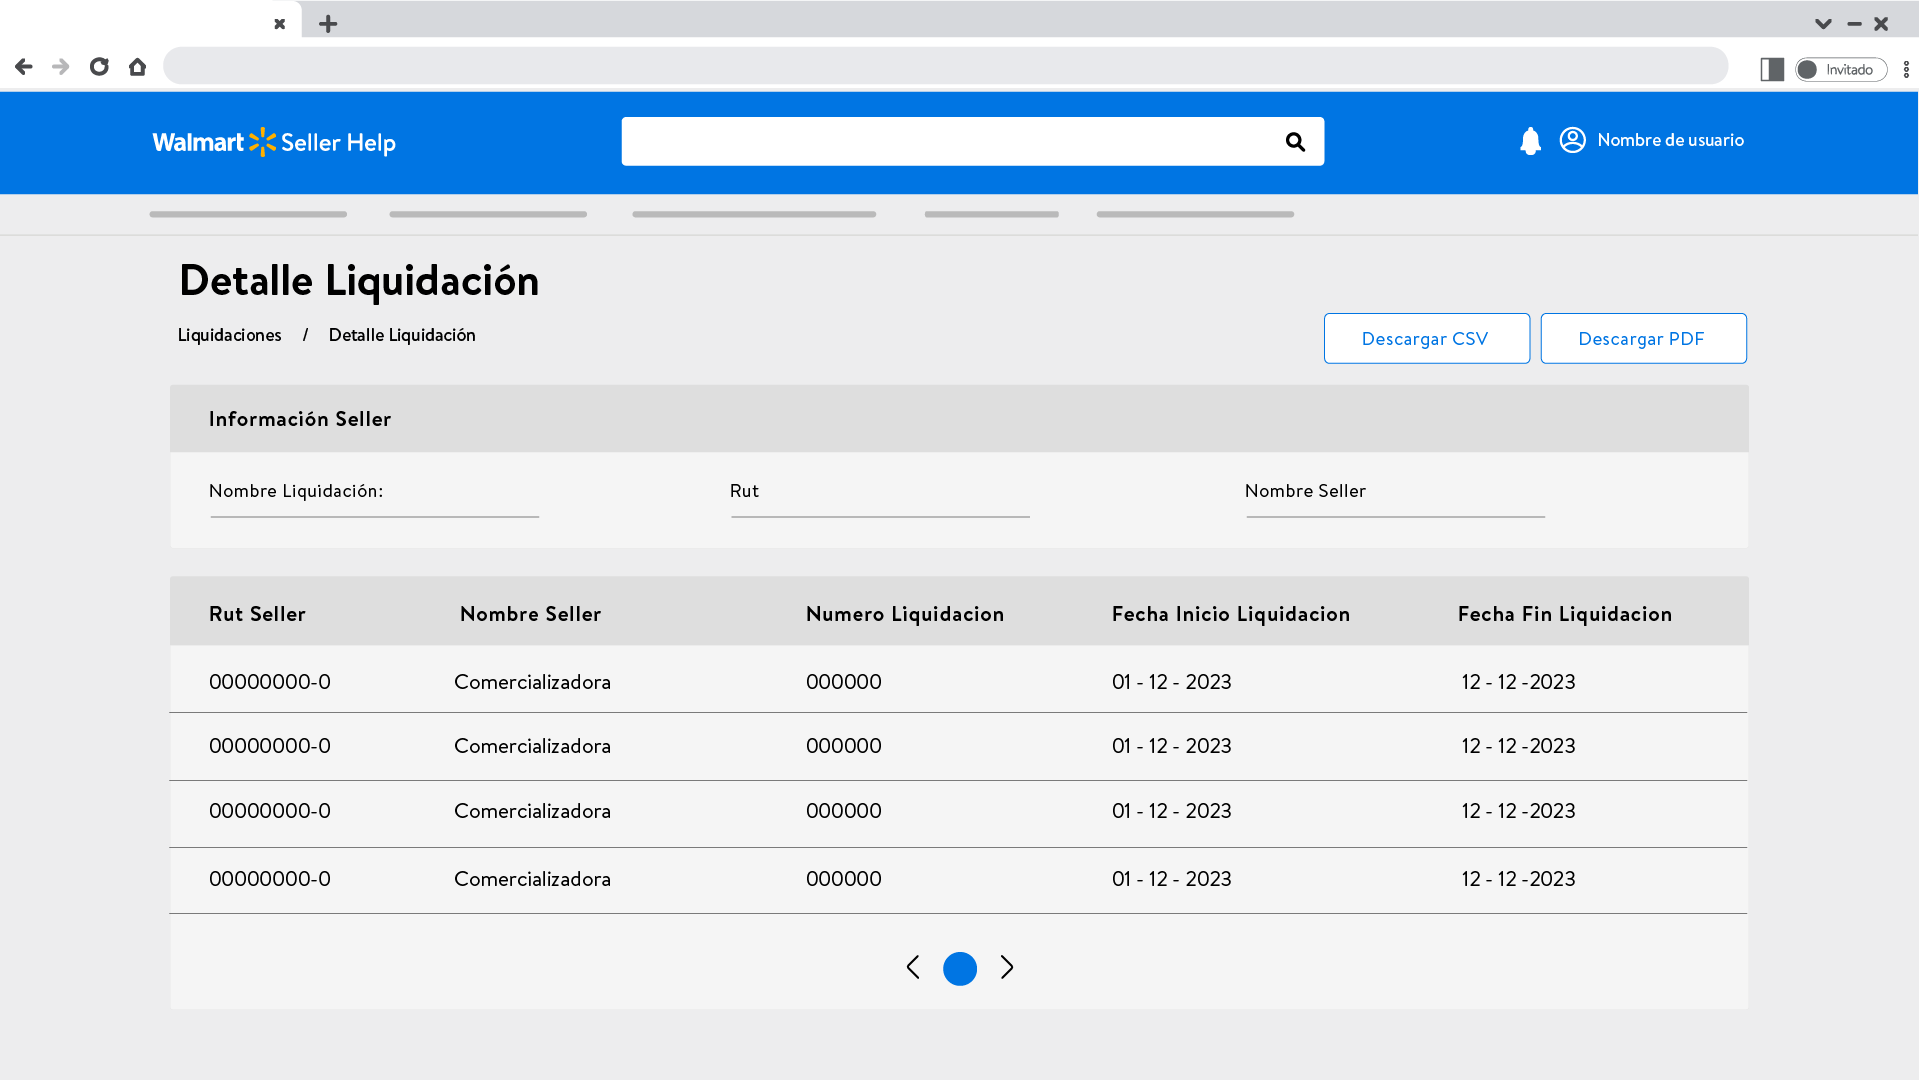Navigate to Liquidaciones breadcrumb link
The height and width of the screenshot is (1080, 1920).
[x=229, y=335]
